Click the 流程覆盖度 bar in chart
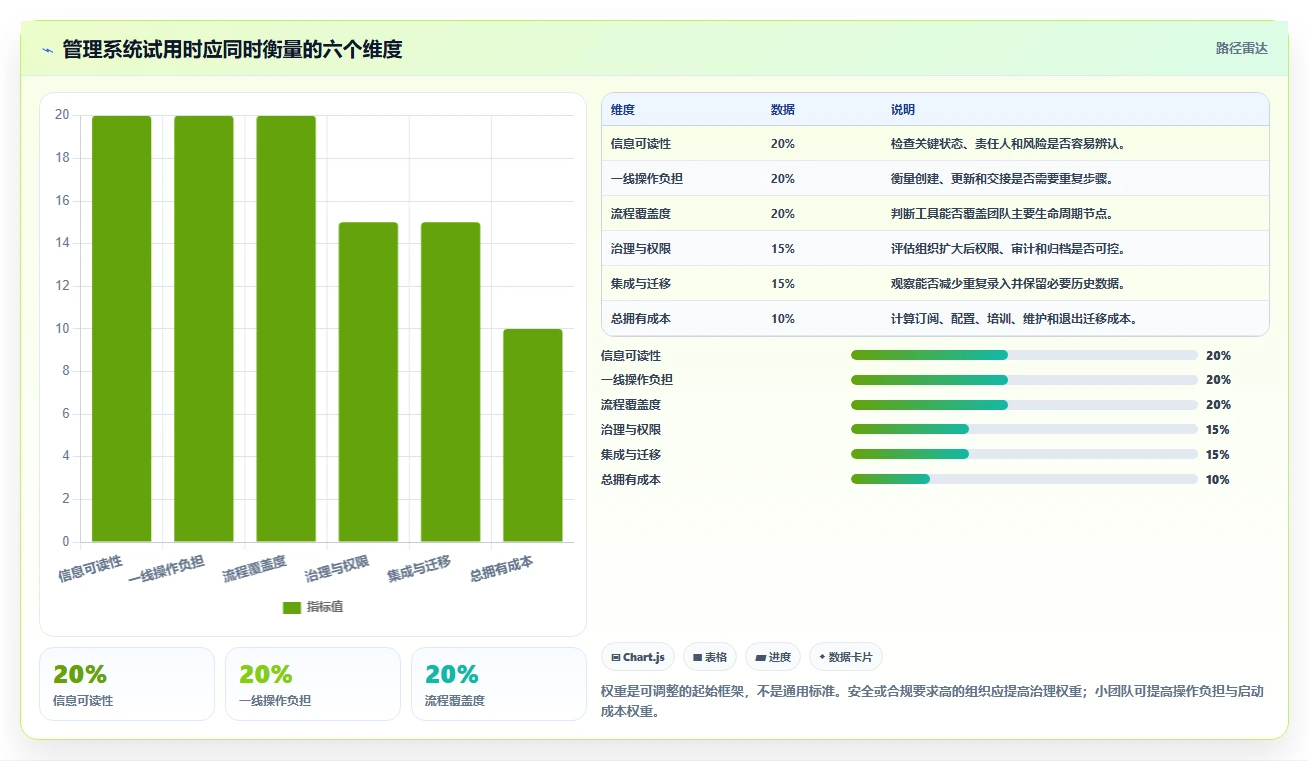Screen dimensions: 1309x761 pyautogui.click(x=286, y=329)
